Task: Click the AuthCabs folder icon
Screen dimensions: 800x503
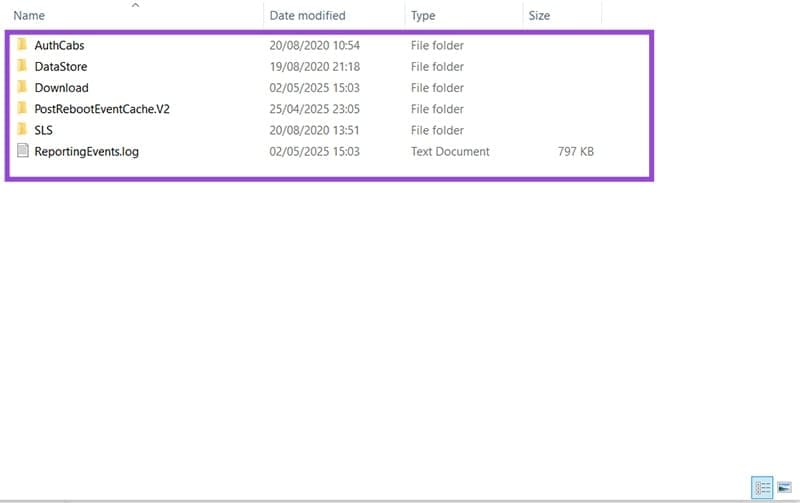Action: tap(22, 46)
